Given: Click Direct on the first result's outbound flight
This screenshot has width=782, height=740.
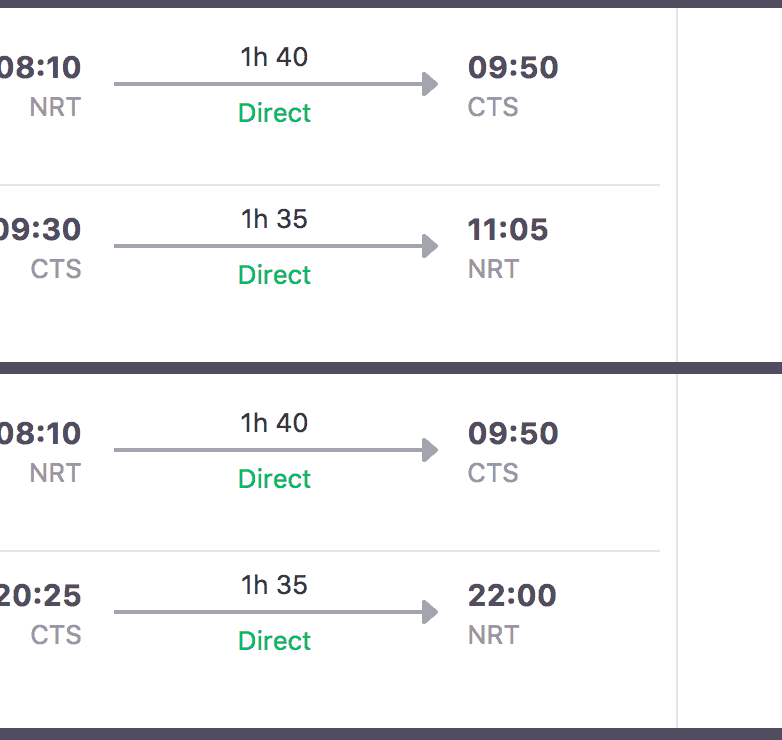Looking at the screenshot, I should pyautogui.click(x=274, y=113).
